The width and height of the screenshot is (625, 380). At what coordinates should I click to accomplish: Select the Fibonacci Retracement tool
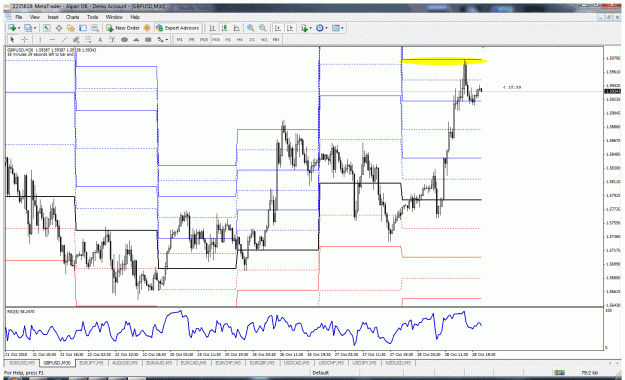tap(88, 39)
